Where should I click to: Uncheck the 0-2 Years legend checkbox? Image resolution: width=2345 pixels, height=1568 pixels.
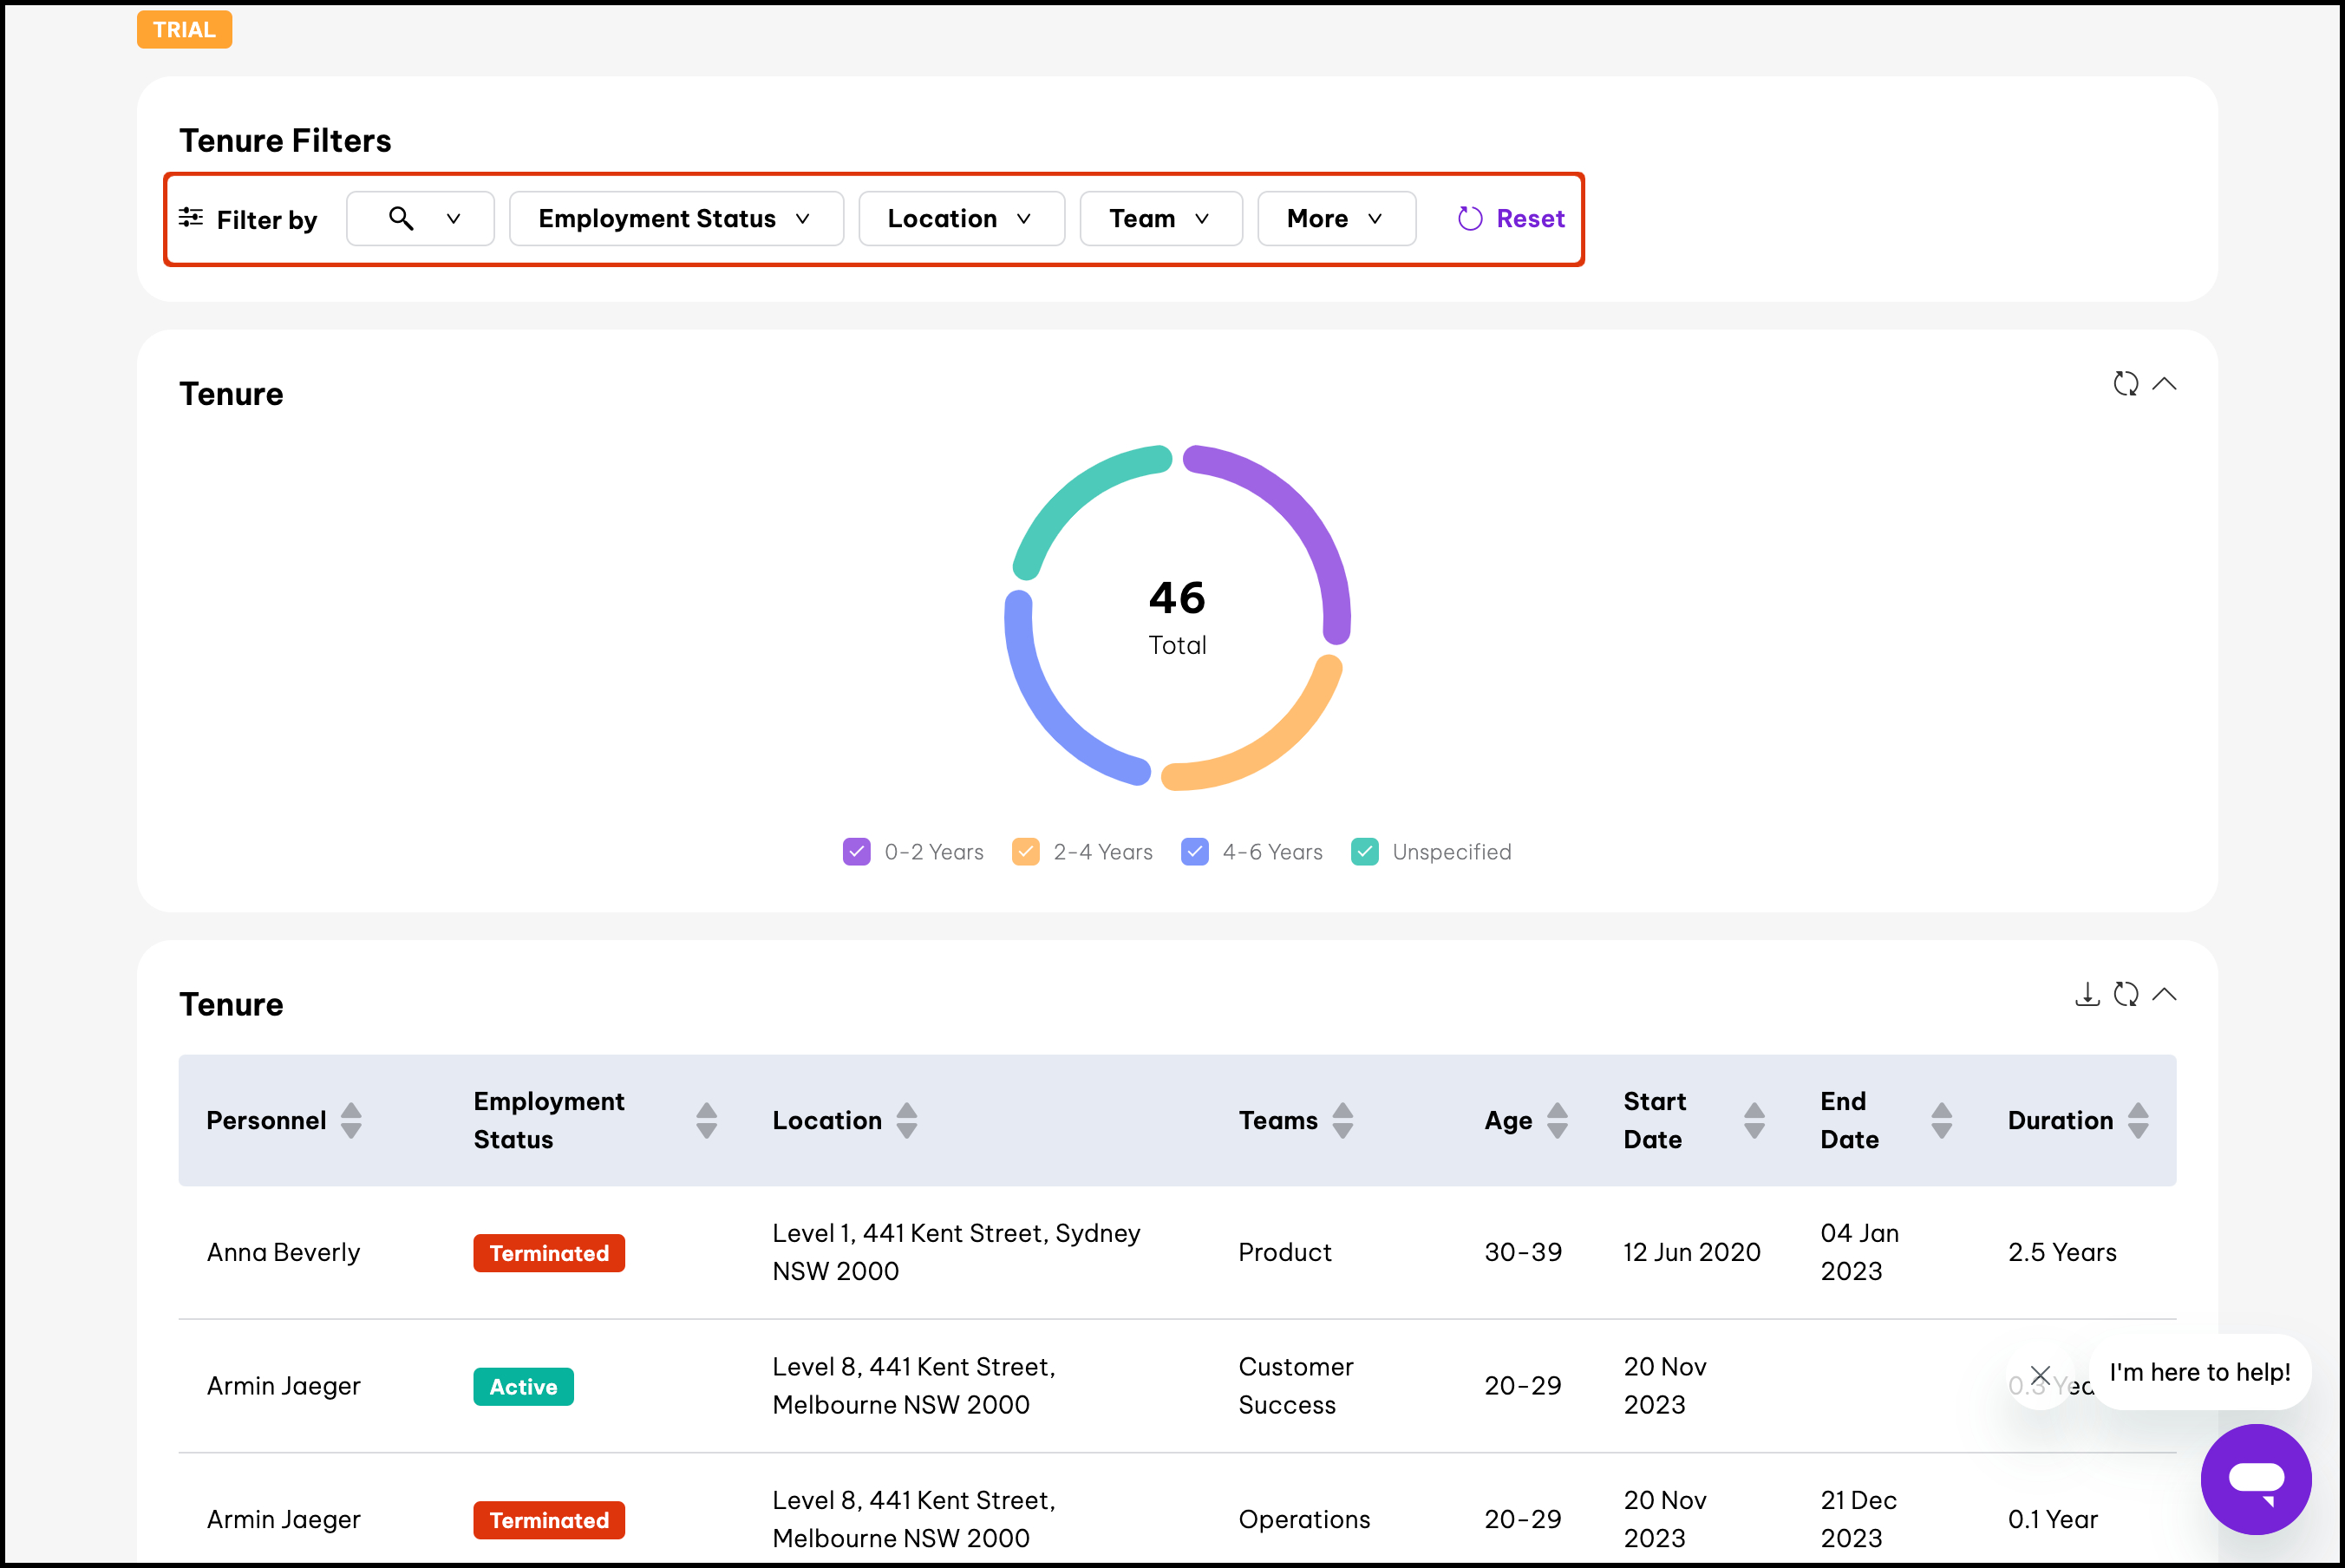(857, 852)
